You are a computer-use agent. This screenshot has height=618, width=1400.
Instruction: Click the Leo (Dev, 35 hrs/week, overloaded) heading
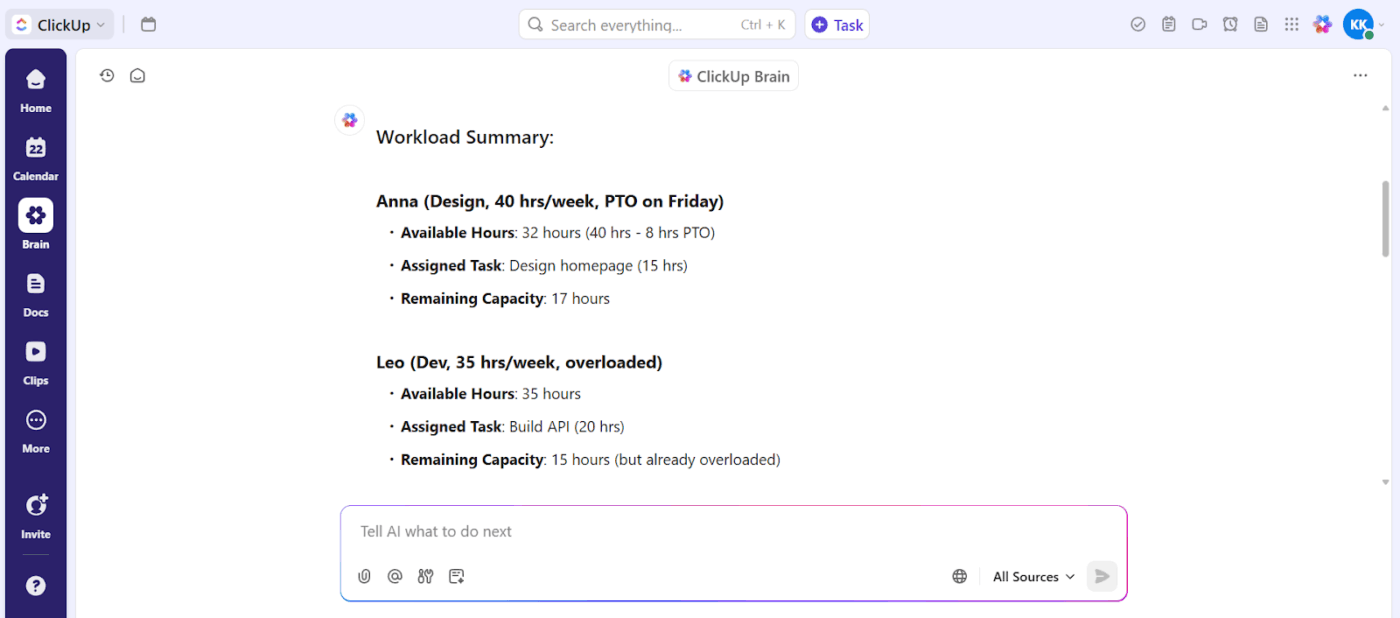(519, 362)
